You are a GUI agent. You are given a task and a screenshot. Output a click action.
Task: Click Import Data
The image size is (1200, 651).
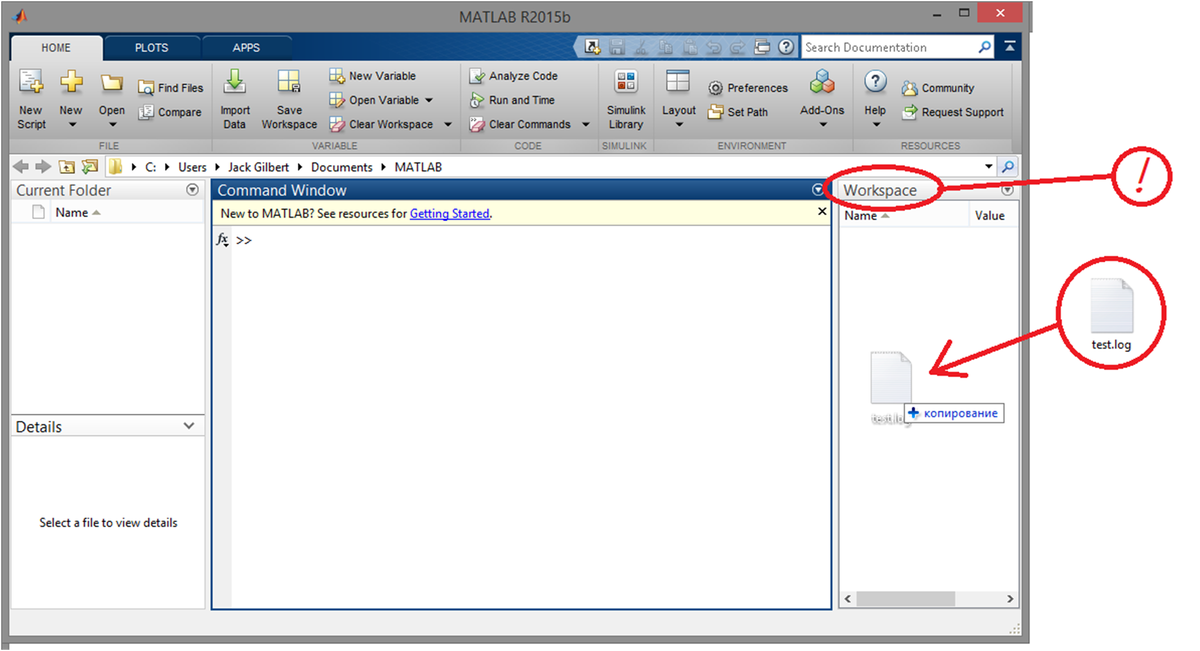click(x=235, y=99)
